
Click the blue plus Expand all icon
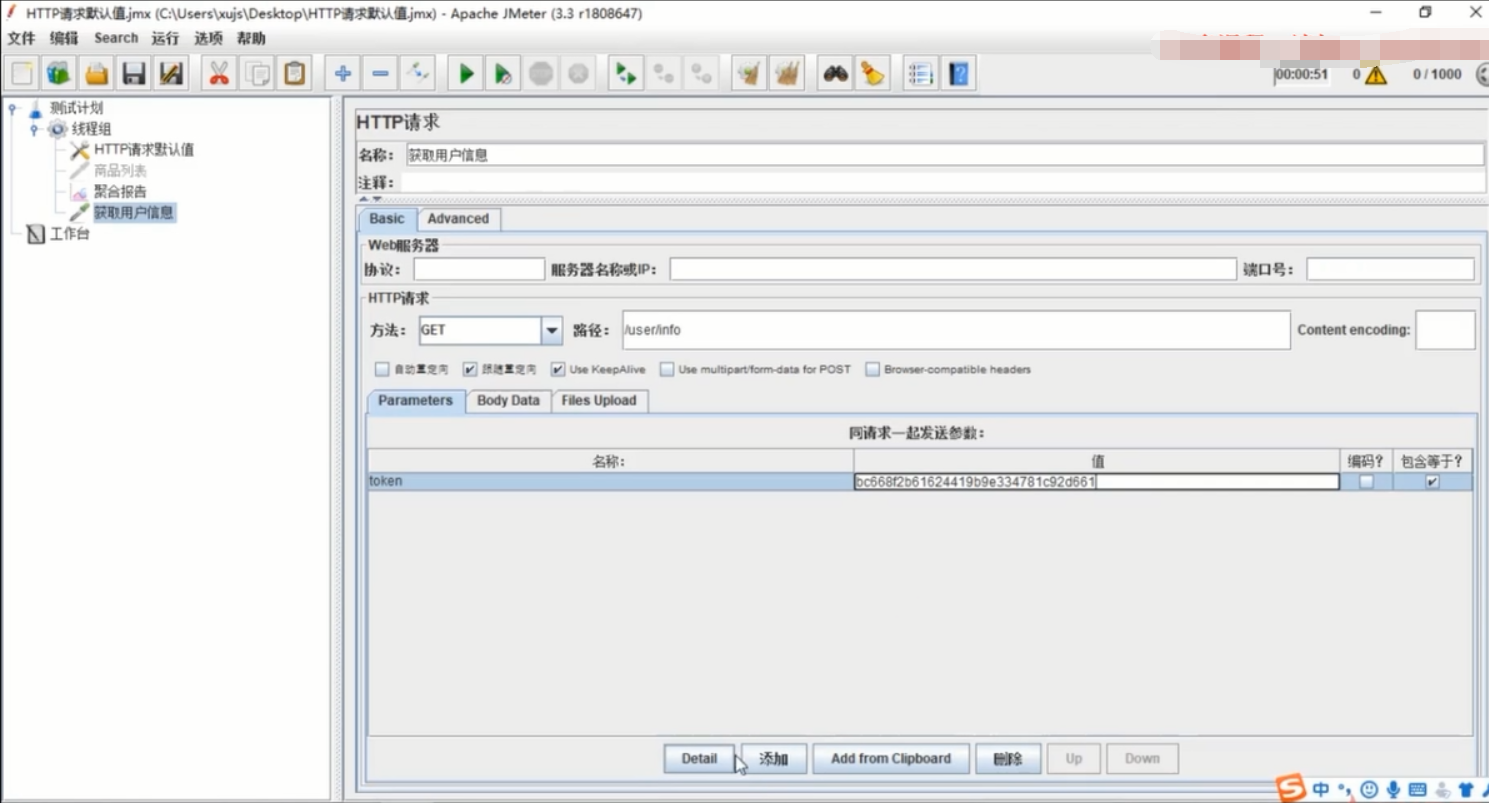[x=343, y=74]
